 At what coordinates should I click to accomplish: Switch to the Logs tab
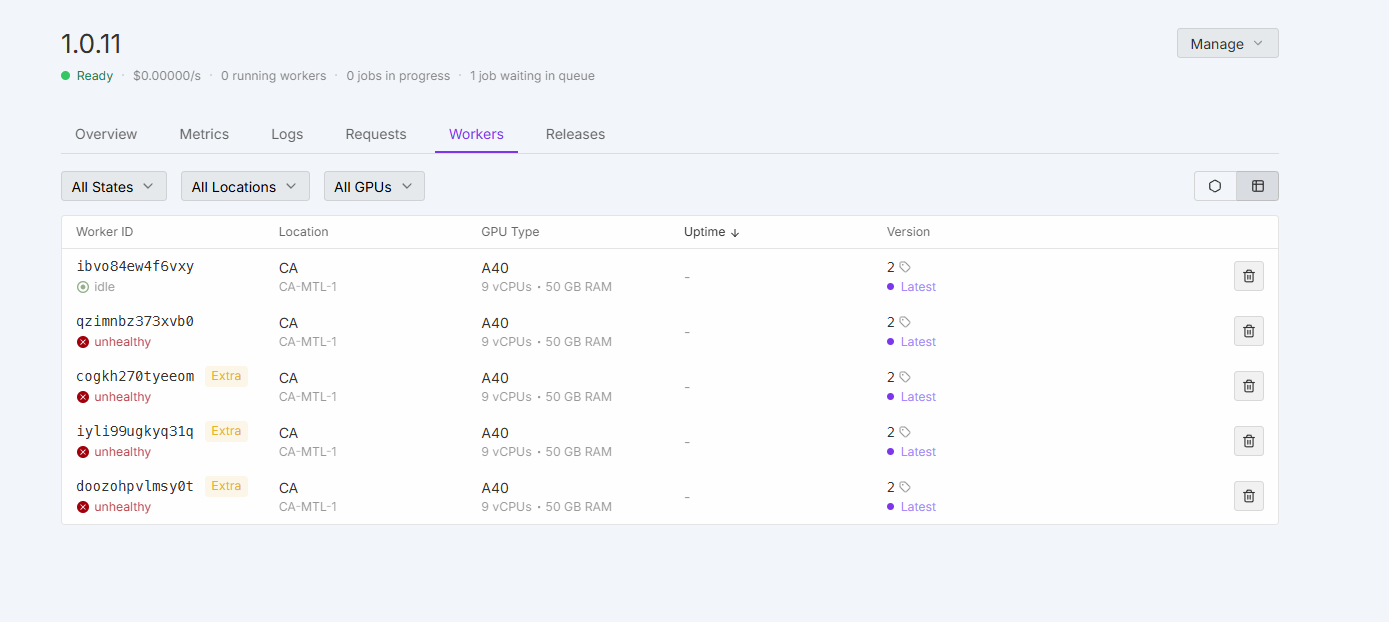coord(287,134)
